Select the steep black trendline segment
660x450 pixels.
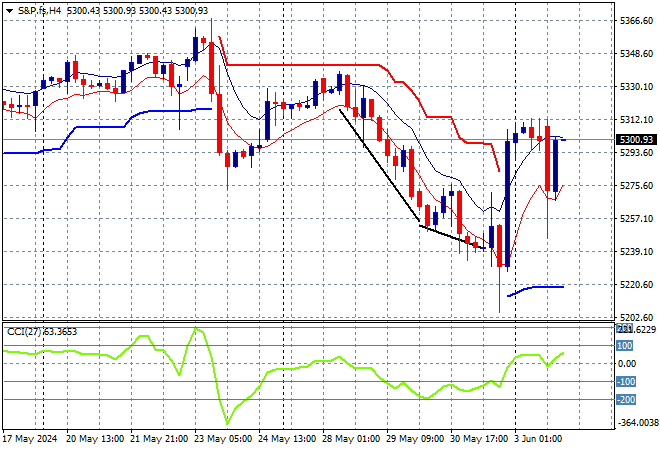pyautogui.click(x=379, y=165)
